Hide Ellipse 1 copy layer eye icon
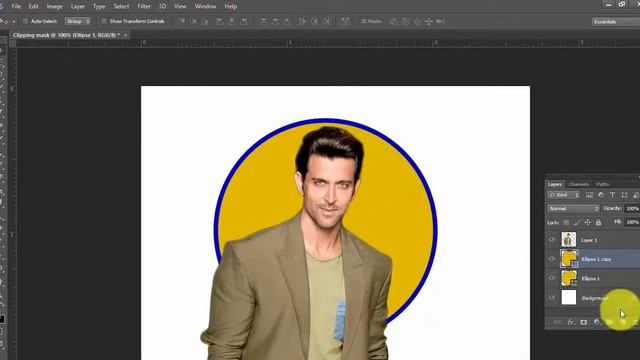The width and height of the screenshot is (640, 360). point(552,259)
